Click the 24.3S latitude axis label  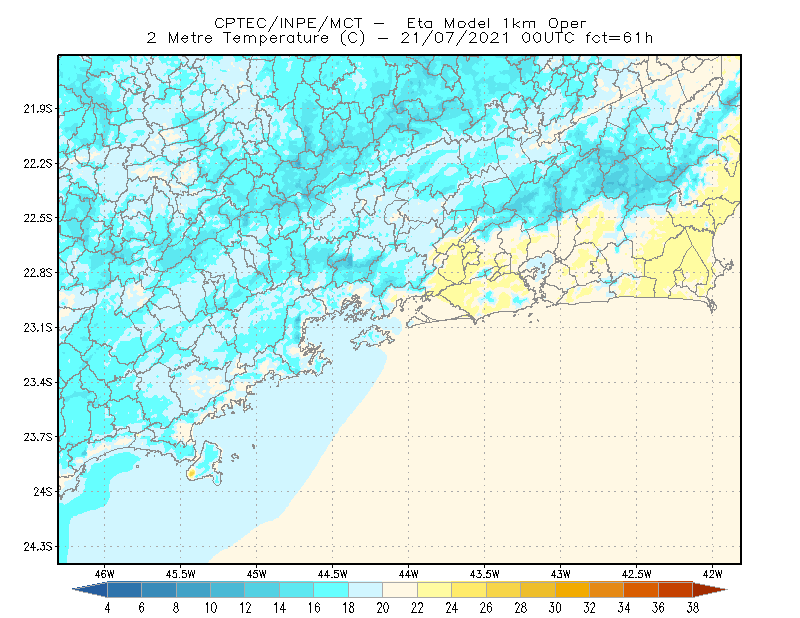(x=37, y=547)
